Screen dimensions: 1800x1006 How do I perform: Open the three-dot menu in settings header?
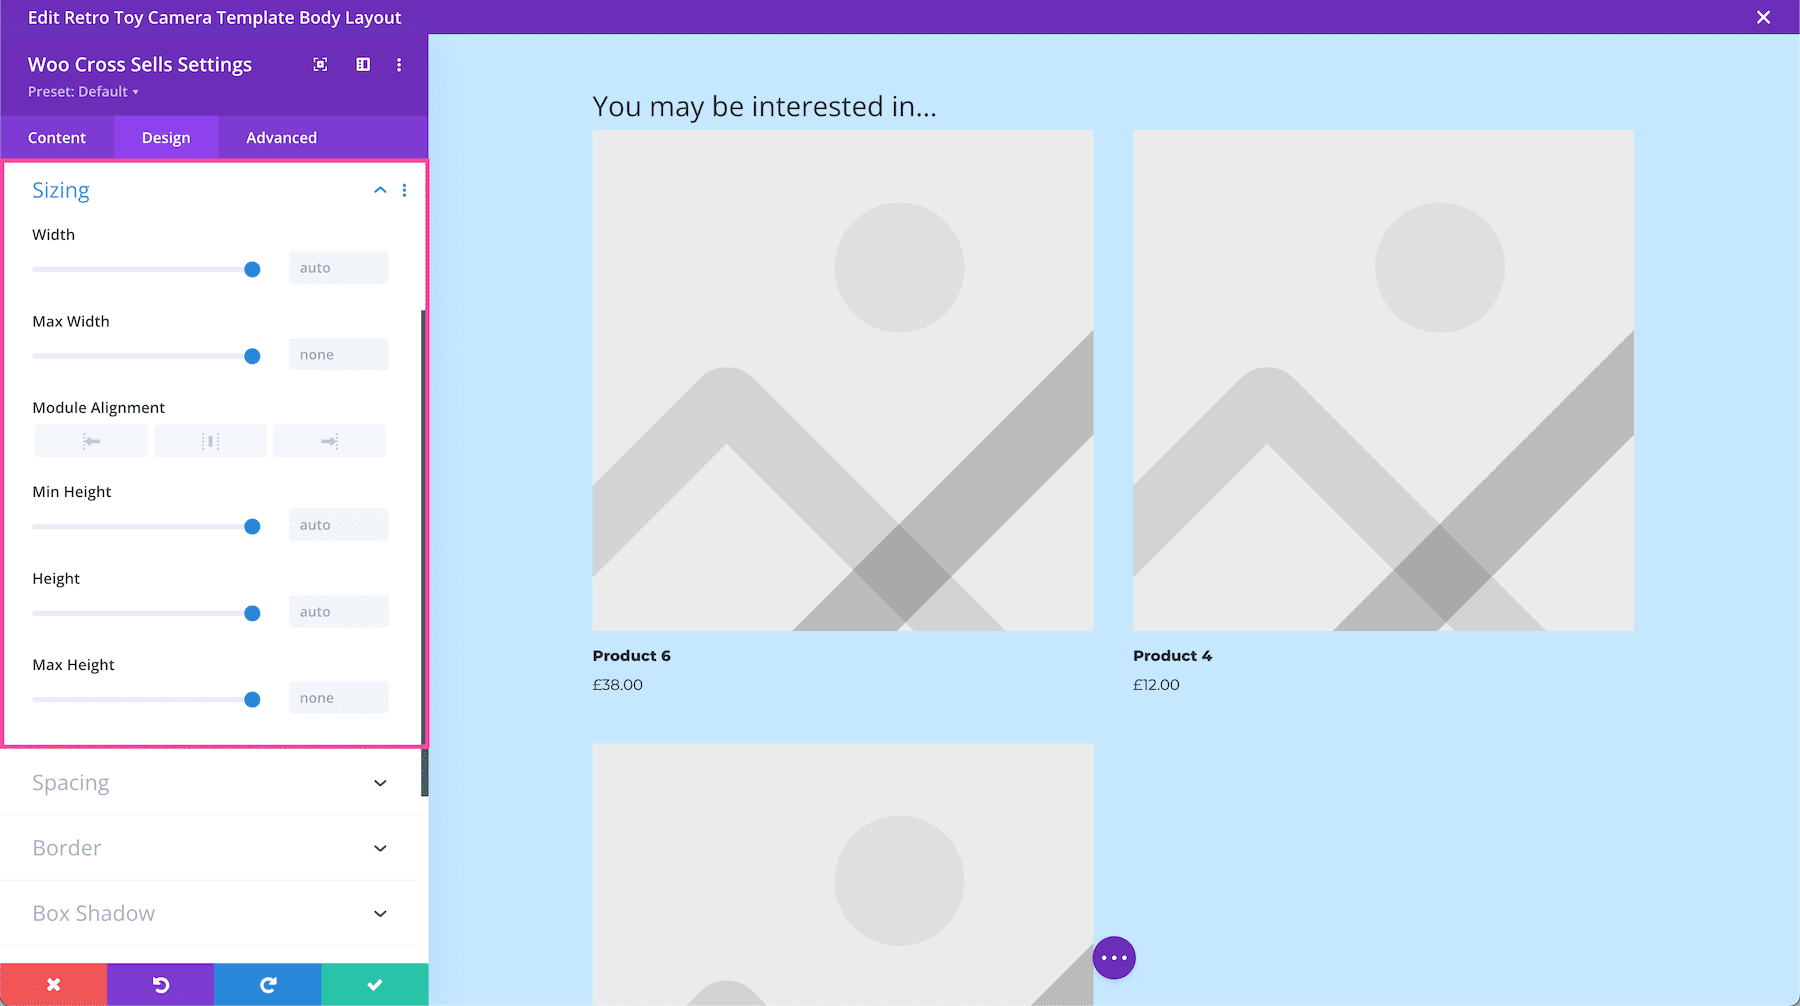[398, 64]
